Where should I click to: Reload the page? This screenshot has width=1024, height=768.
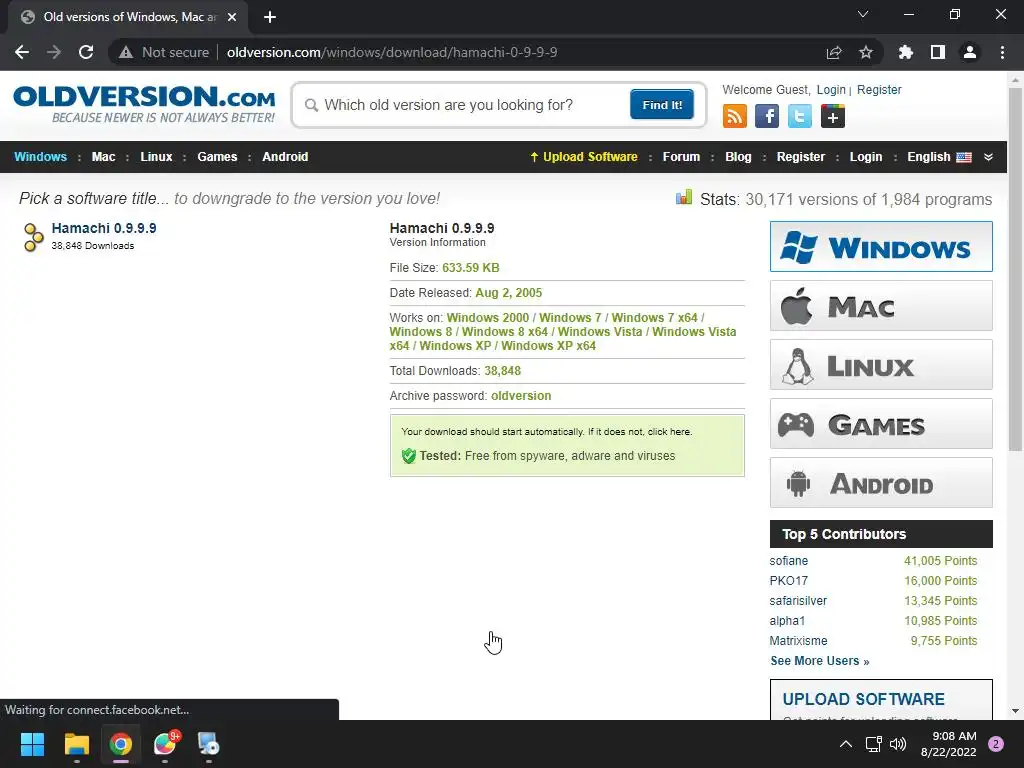pos(86,52)
